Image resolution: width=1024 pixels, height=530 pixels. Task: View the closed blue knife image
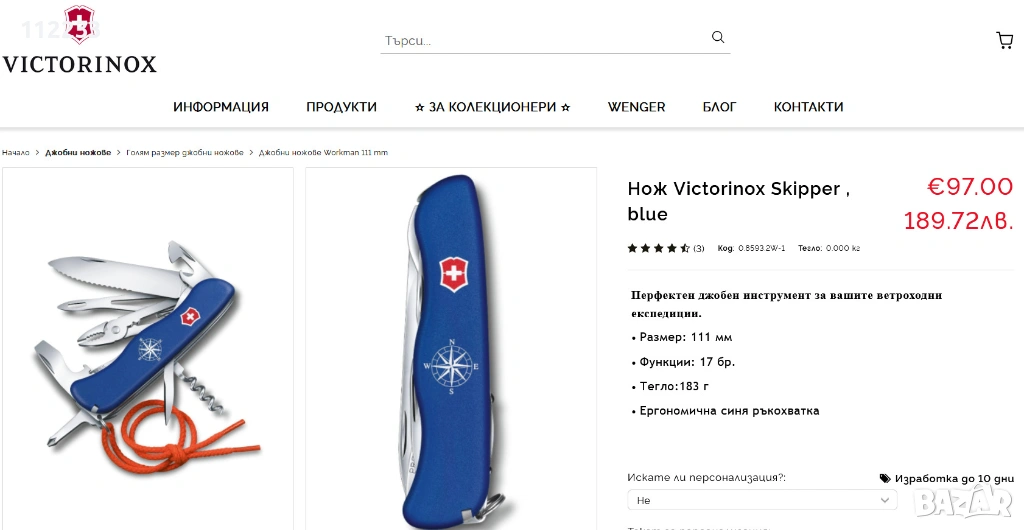[x=451, y=349]
